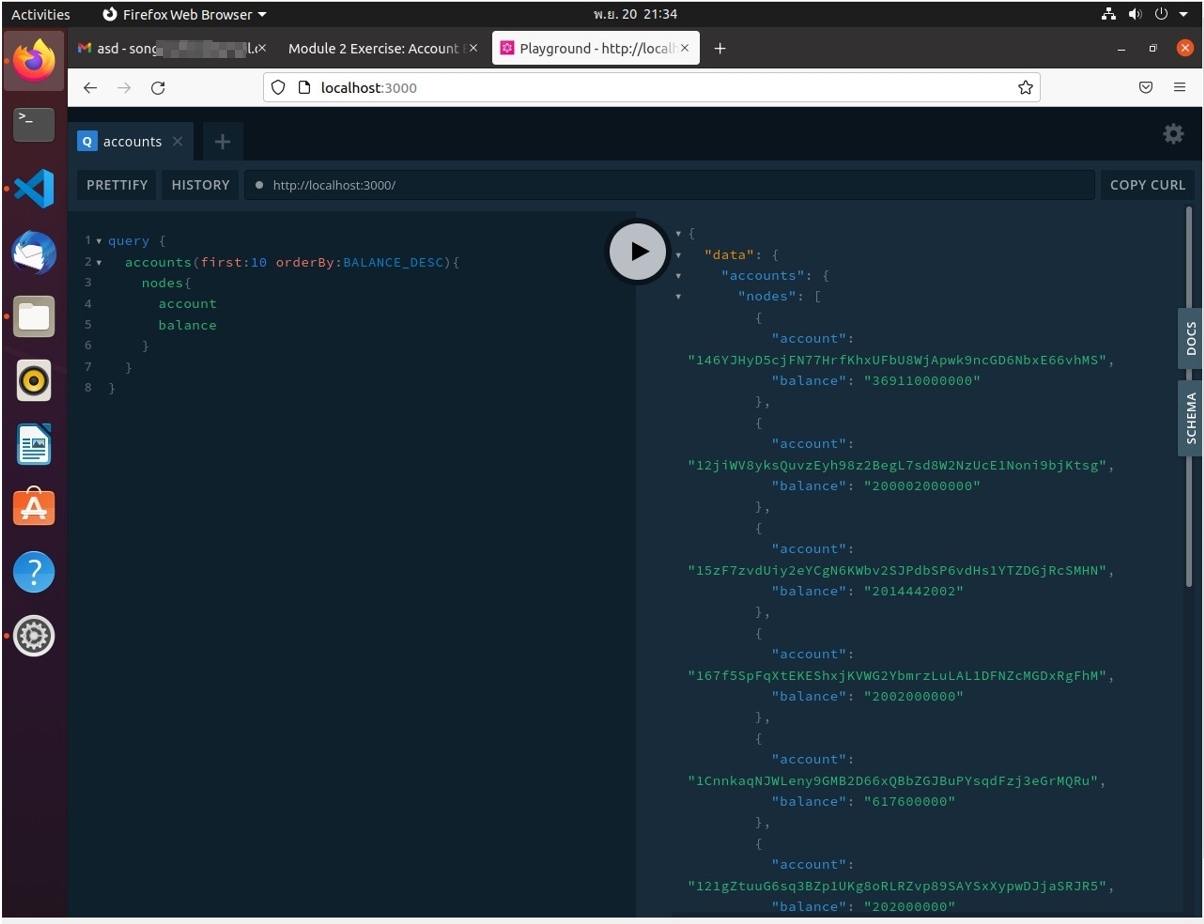Open the tracking protection shield panel
1204x924 pixels.
pos(277,87)
